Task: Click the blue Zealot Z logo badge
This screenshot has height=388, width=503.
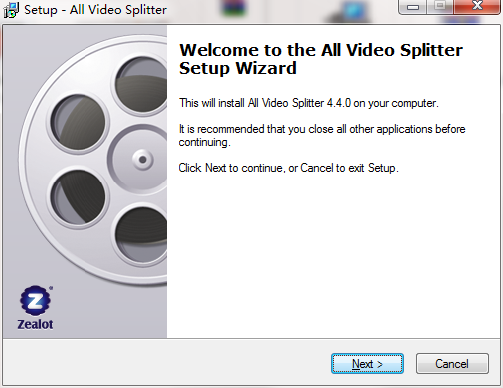Action: [35, 300]
